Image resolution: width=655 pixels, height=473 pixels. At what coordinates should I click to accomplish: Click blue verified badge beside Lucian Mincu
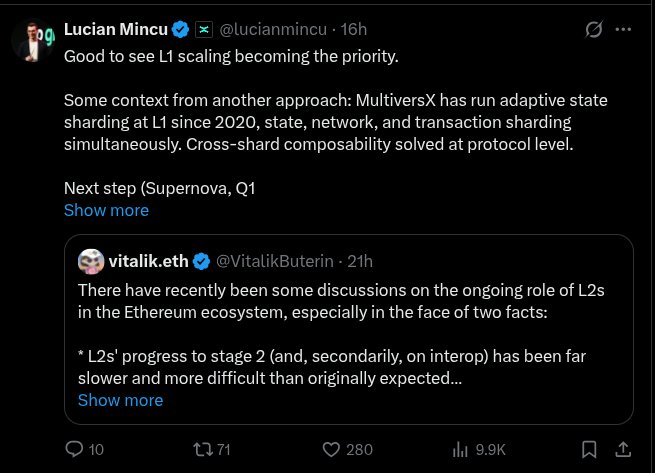pyautogui.click(x=179, y=30)
